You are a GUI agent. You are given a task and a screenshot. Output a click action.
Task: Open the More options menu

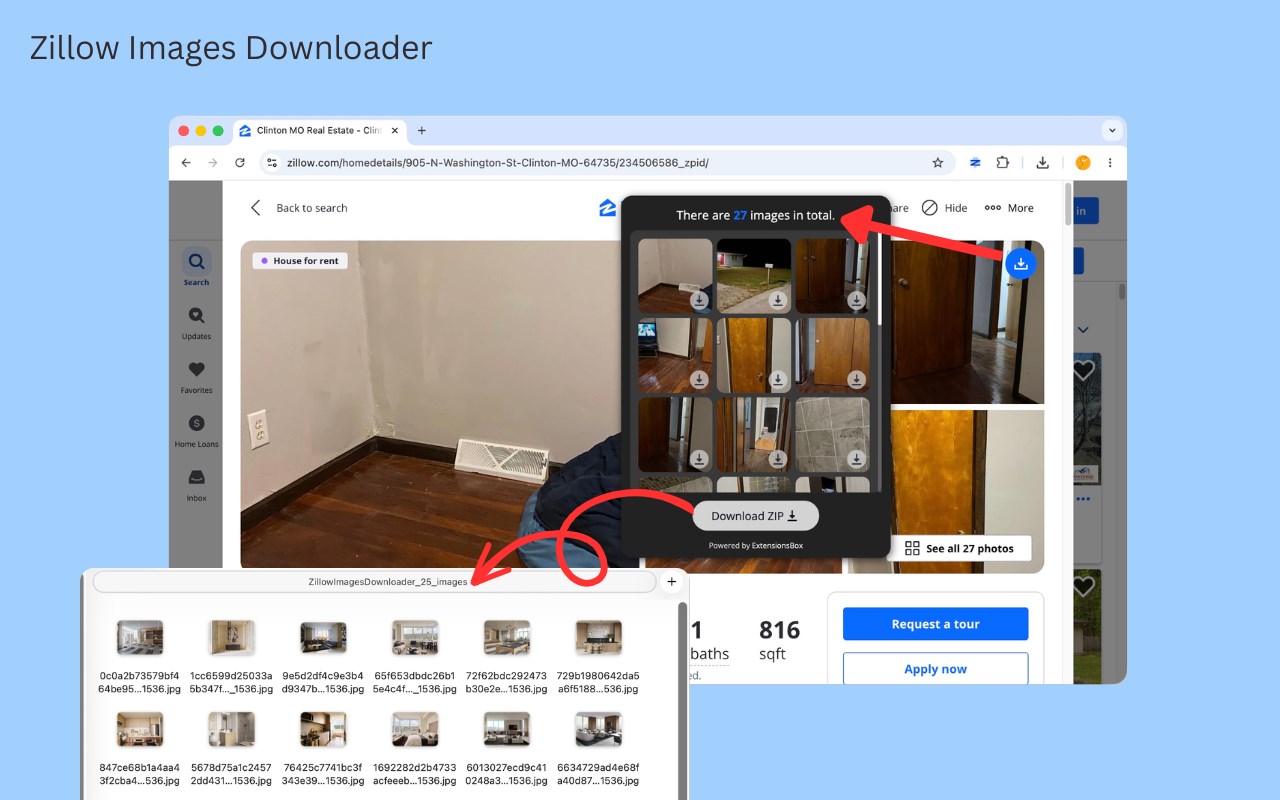click(1009, 208)
